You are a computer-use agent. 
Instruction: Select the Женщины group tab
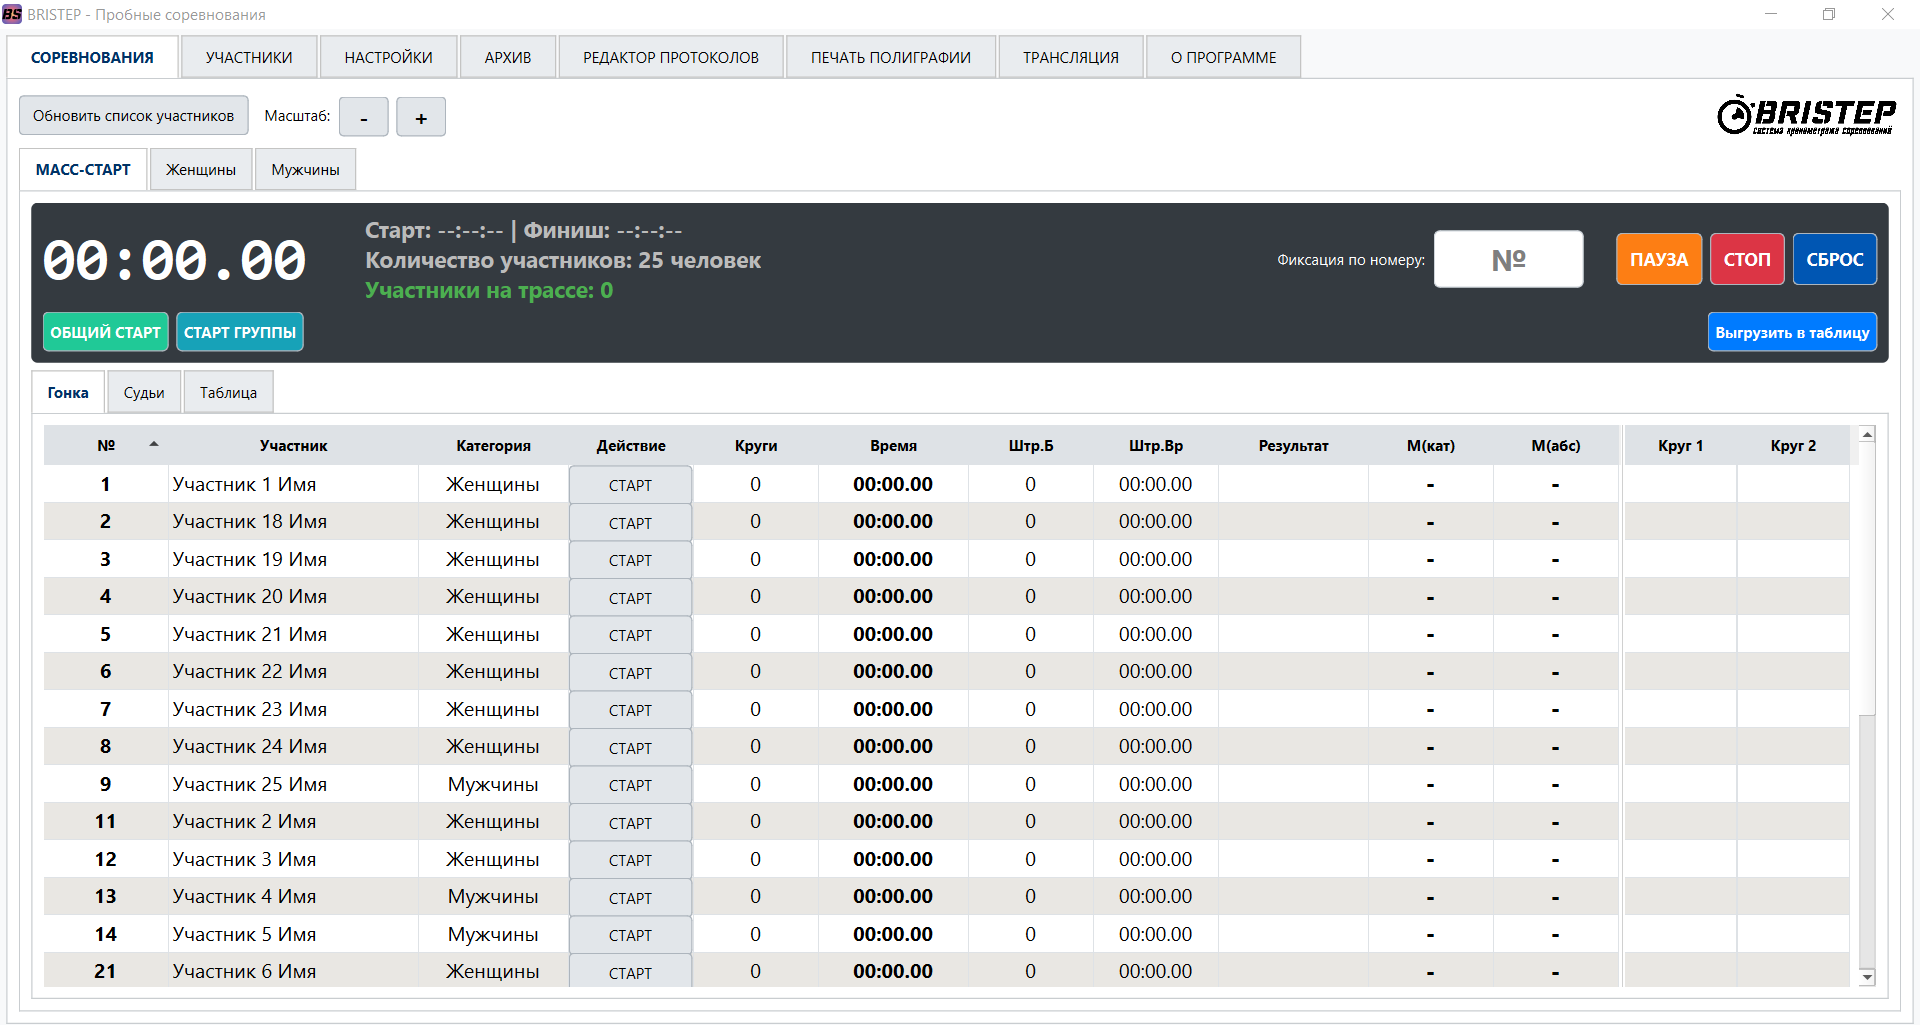pos(200,169)
